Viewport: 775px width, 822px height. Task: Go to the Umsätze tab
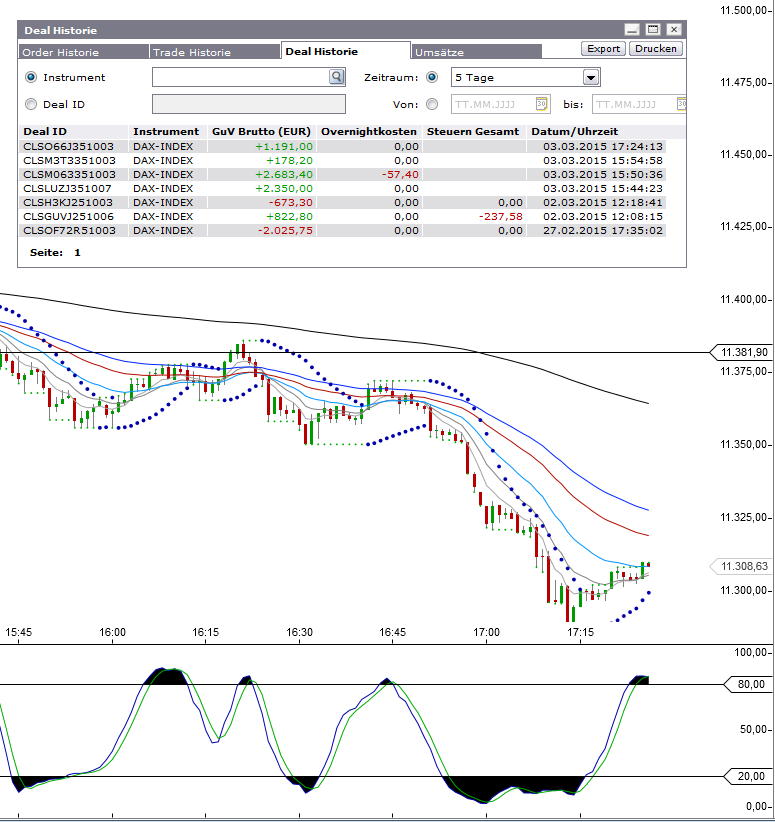[x=439, y=52]
